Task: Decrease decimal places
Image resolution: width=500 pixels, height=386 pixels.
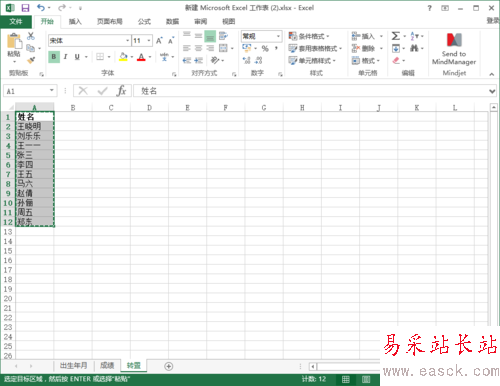Action: 258,60
